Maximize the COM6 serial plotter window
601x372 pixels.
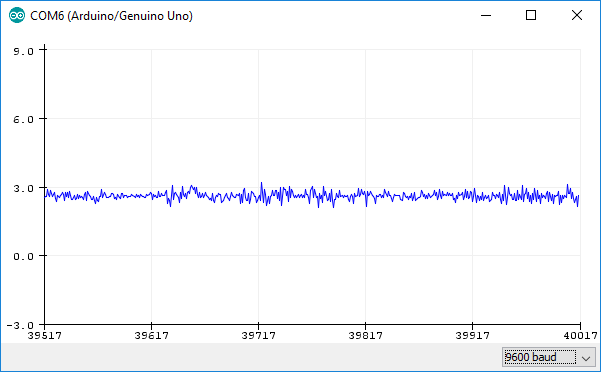531,15
